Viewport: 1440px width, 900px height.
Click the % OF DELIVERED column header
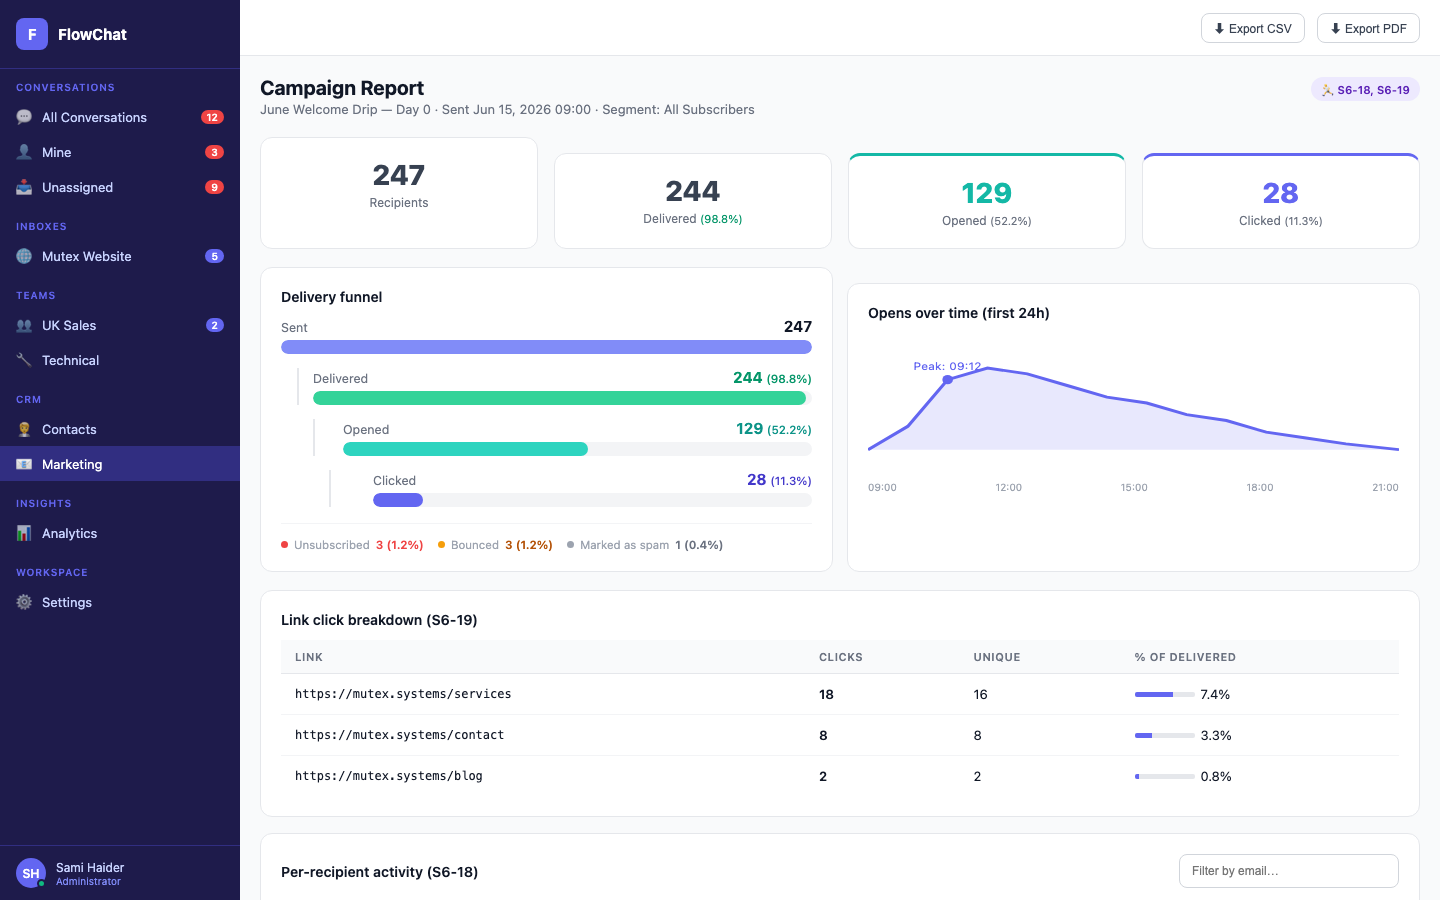(x=1185, y=657)
